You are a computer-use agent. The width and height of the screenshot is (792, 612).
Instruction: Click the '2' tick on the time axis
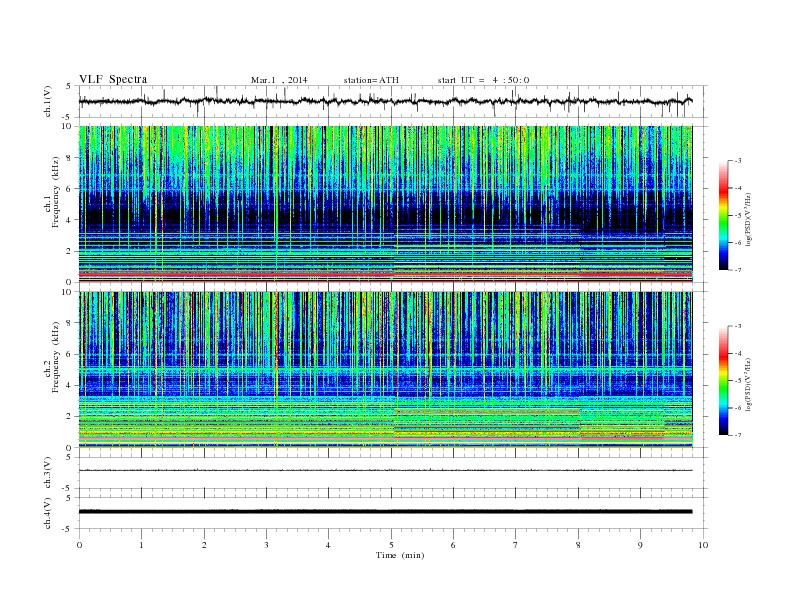[x=204, y=545]
